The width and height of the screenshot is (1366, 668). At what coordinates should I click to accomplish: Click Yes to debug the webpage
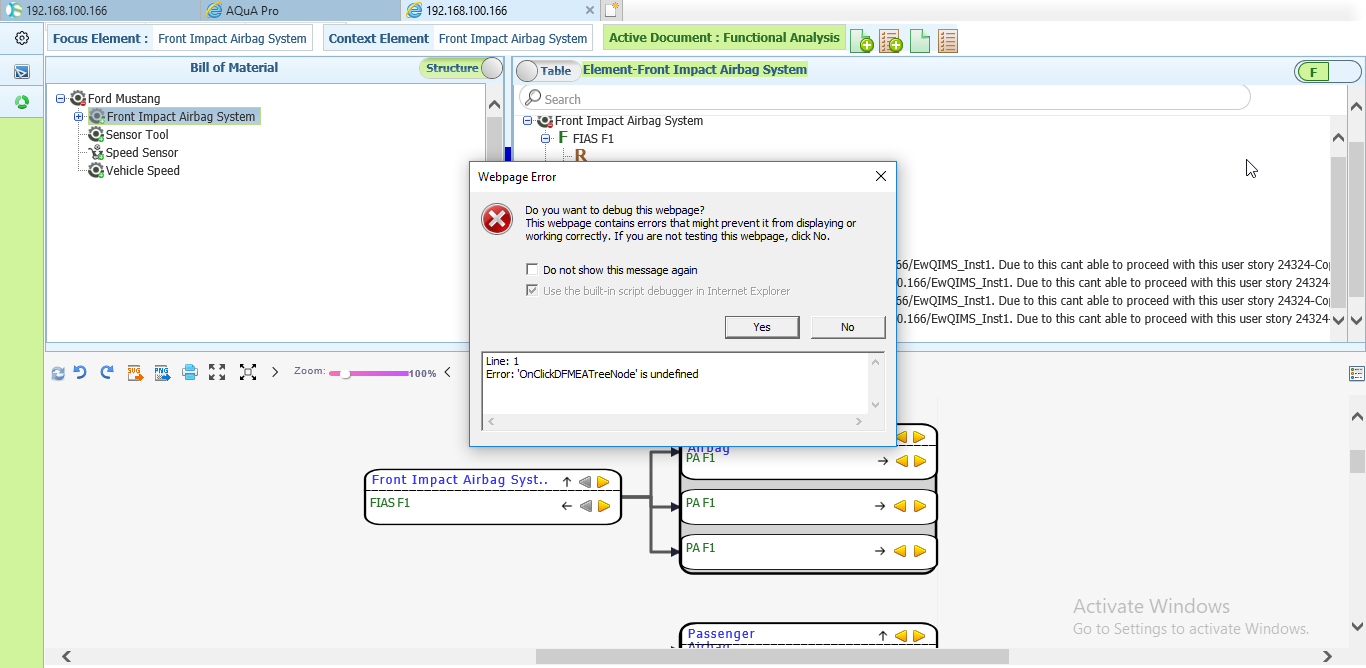click(x=762, y=327)
